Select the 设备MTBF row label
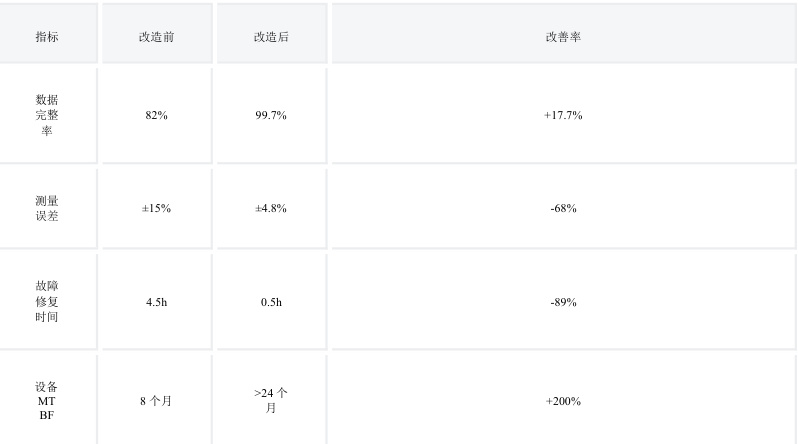Screen dimensions: 798x444 (x=47, y=400)
